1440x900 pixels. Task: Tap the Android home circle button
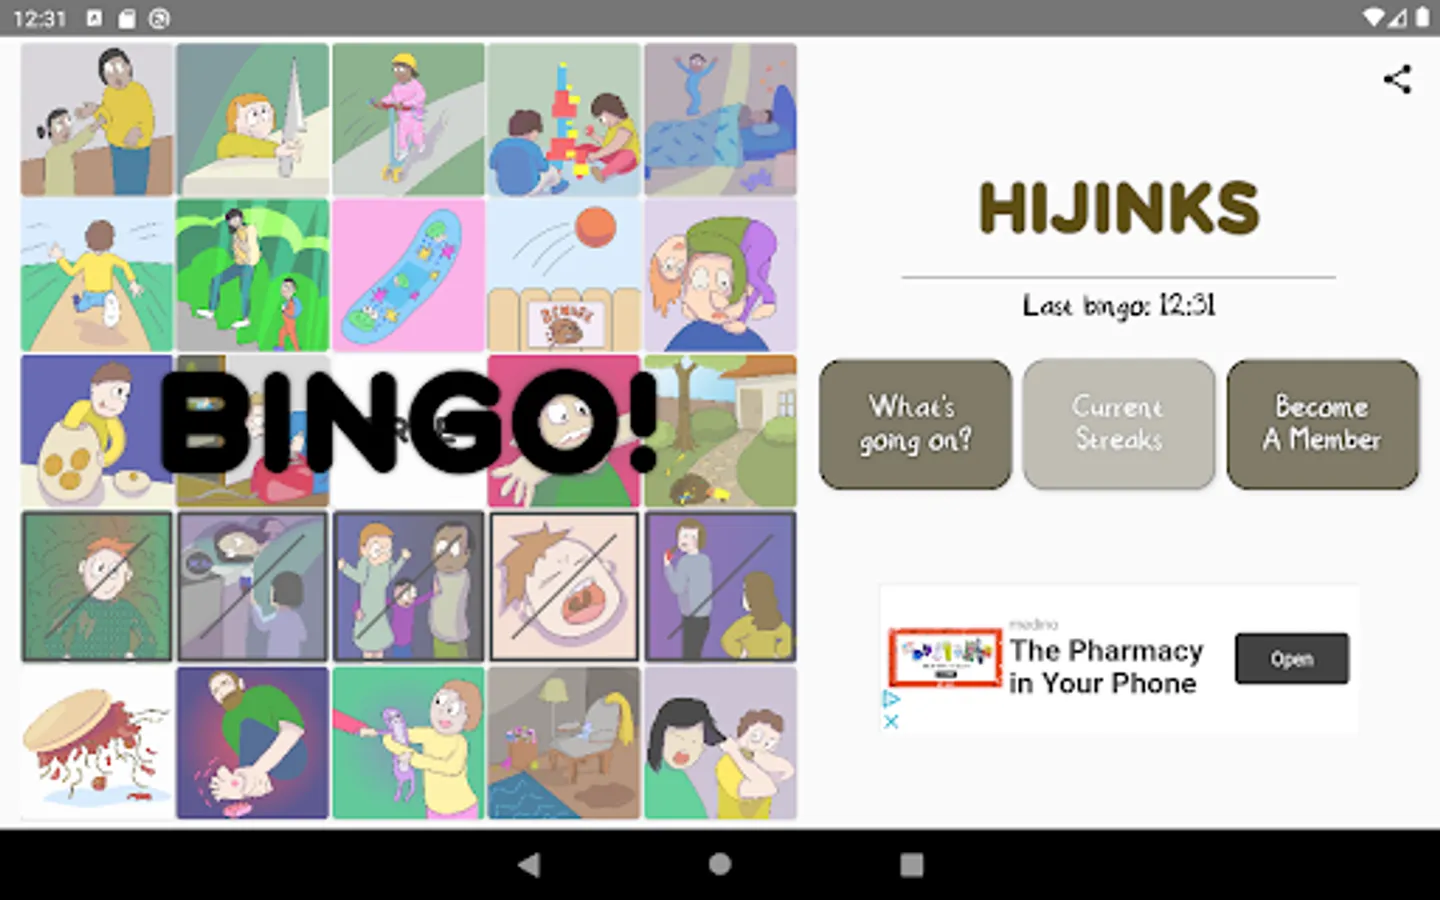(x=720, y=865)
